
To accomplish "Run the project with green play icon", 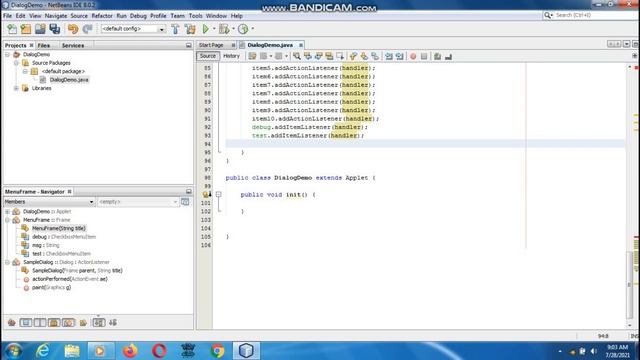I will coord(206,29).
